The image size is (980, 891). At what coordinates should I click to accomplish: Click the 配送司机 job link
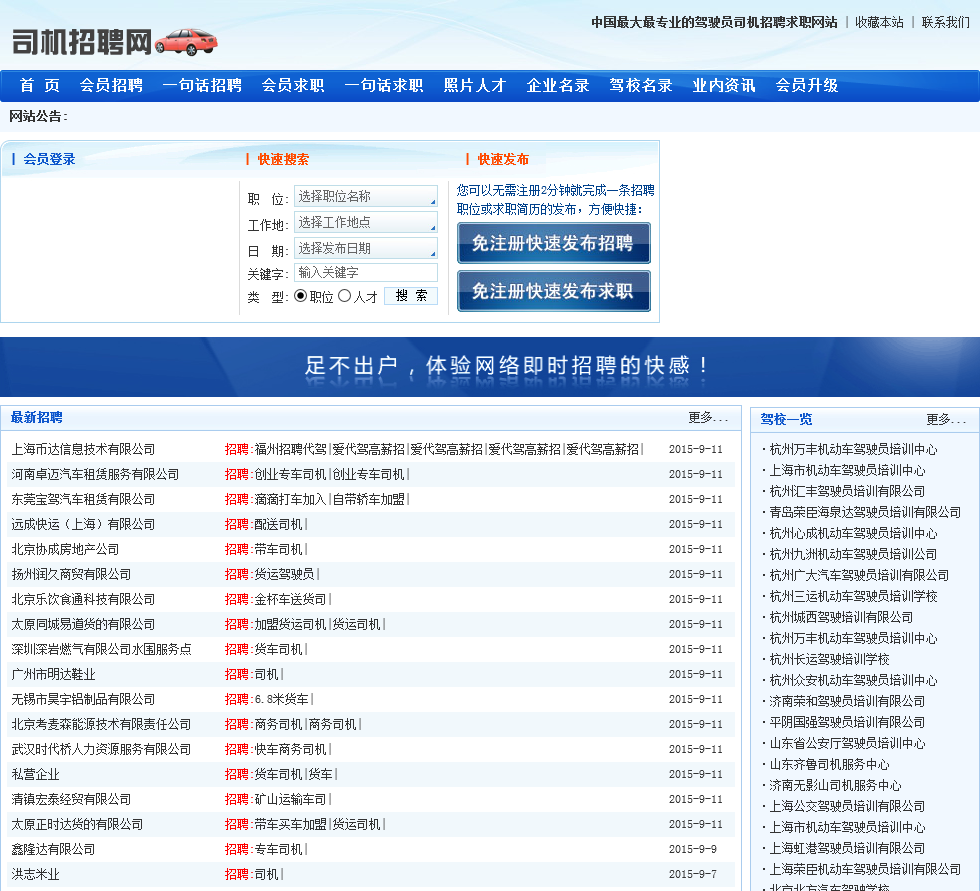[x=278, y=524]
